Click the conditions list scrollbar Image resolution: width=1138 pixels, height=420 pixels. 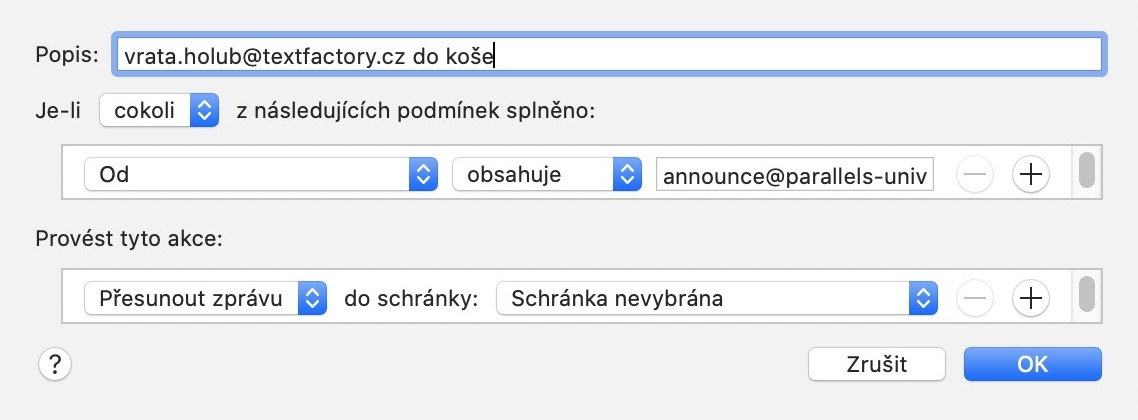pos(1086,170)
